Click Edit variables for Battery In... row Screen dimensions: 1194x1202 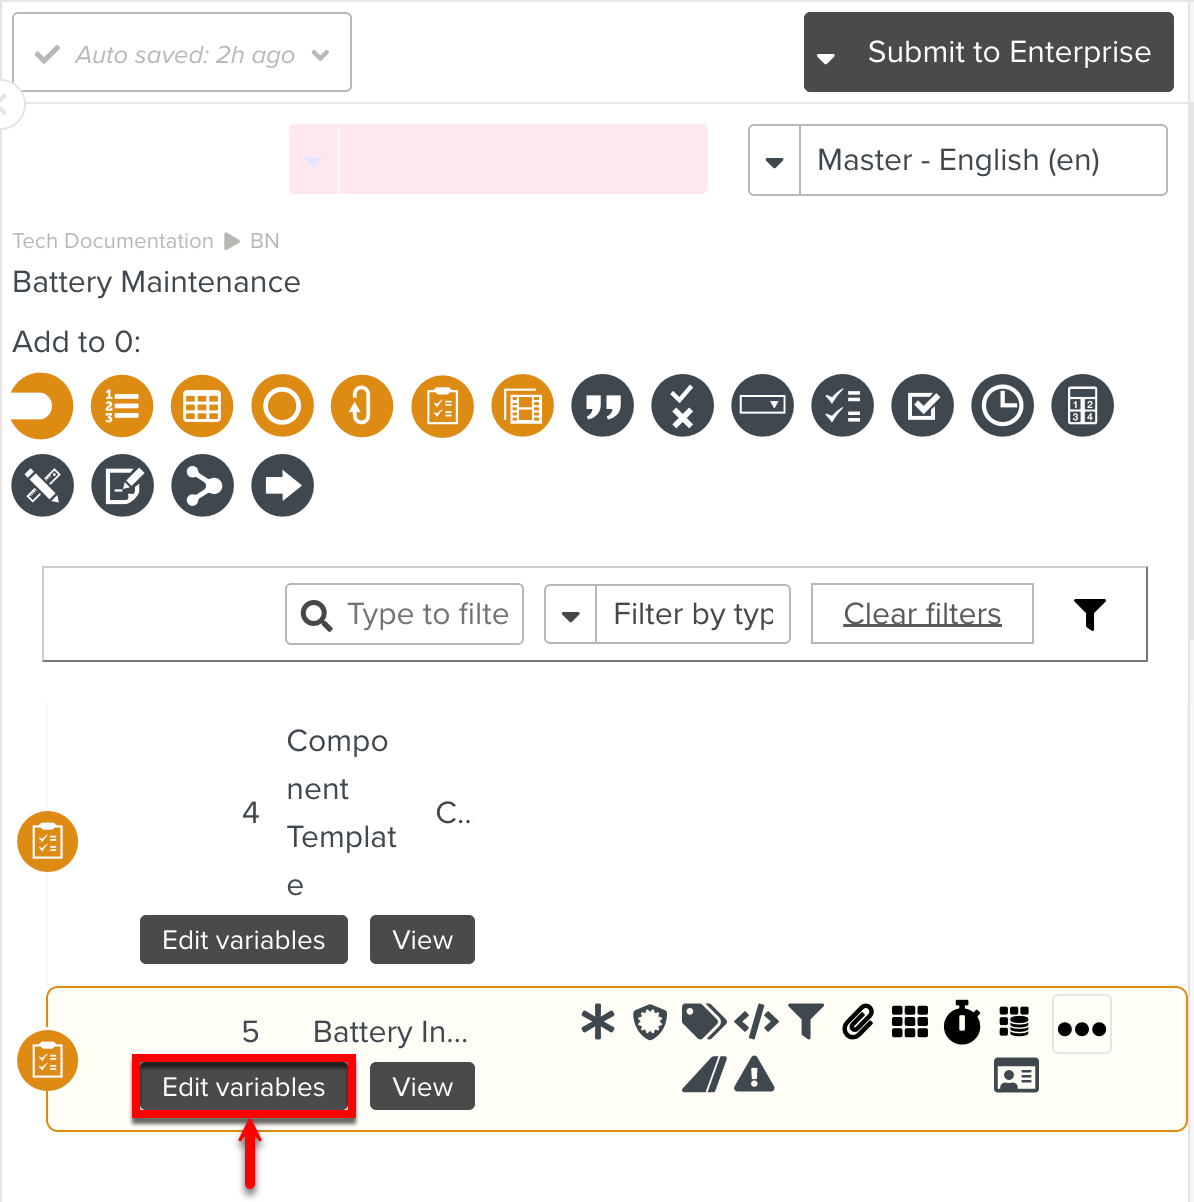click(244, 1087)
